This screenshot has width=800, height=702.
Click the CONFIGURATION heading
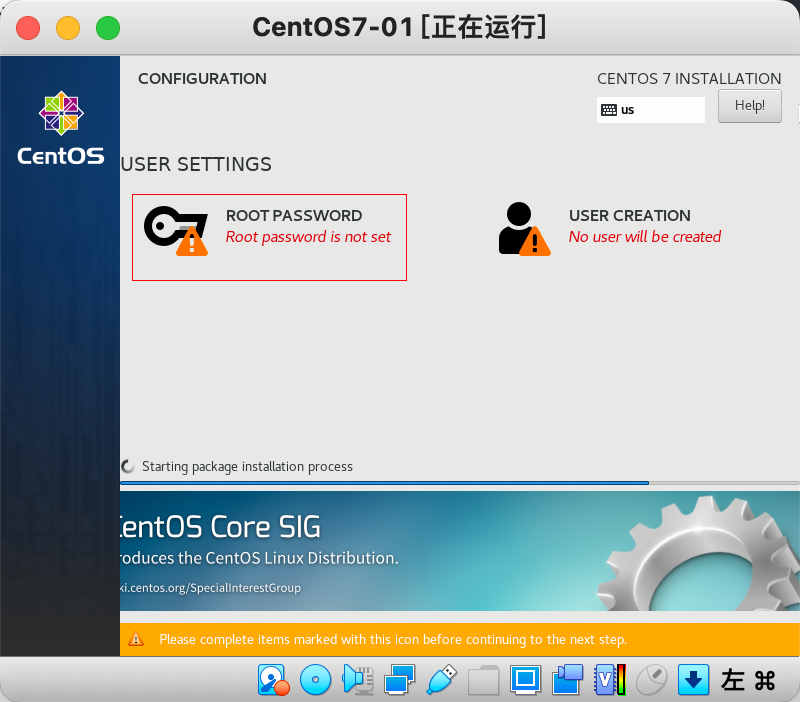[x=202, y=79]
